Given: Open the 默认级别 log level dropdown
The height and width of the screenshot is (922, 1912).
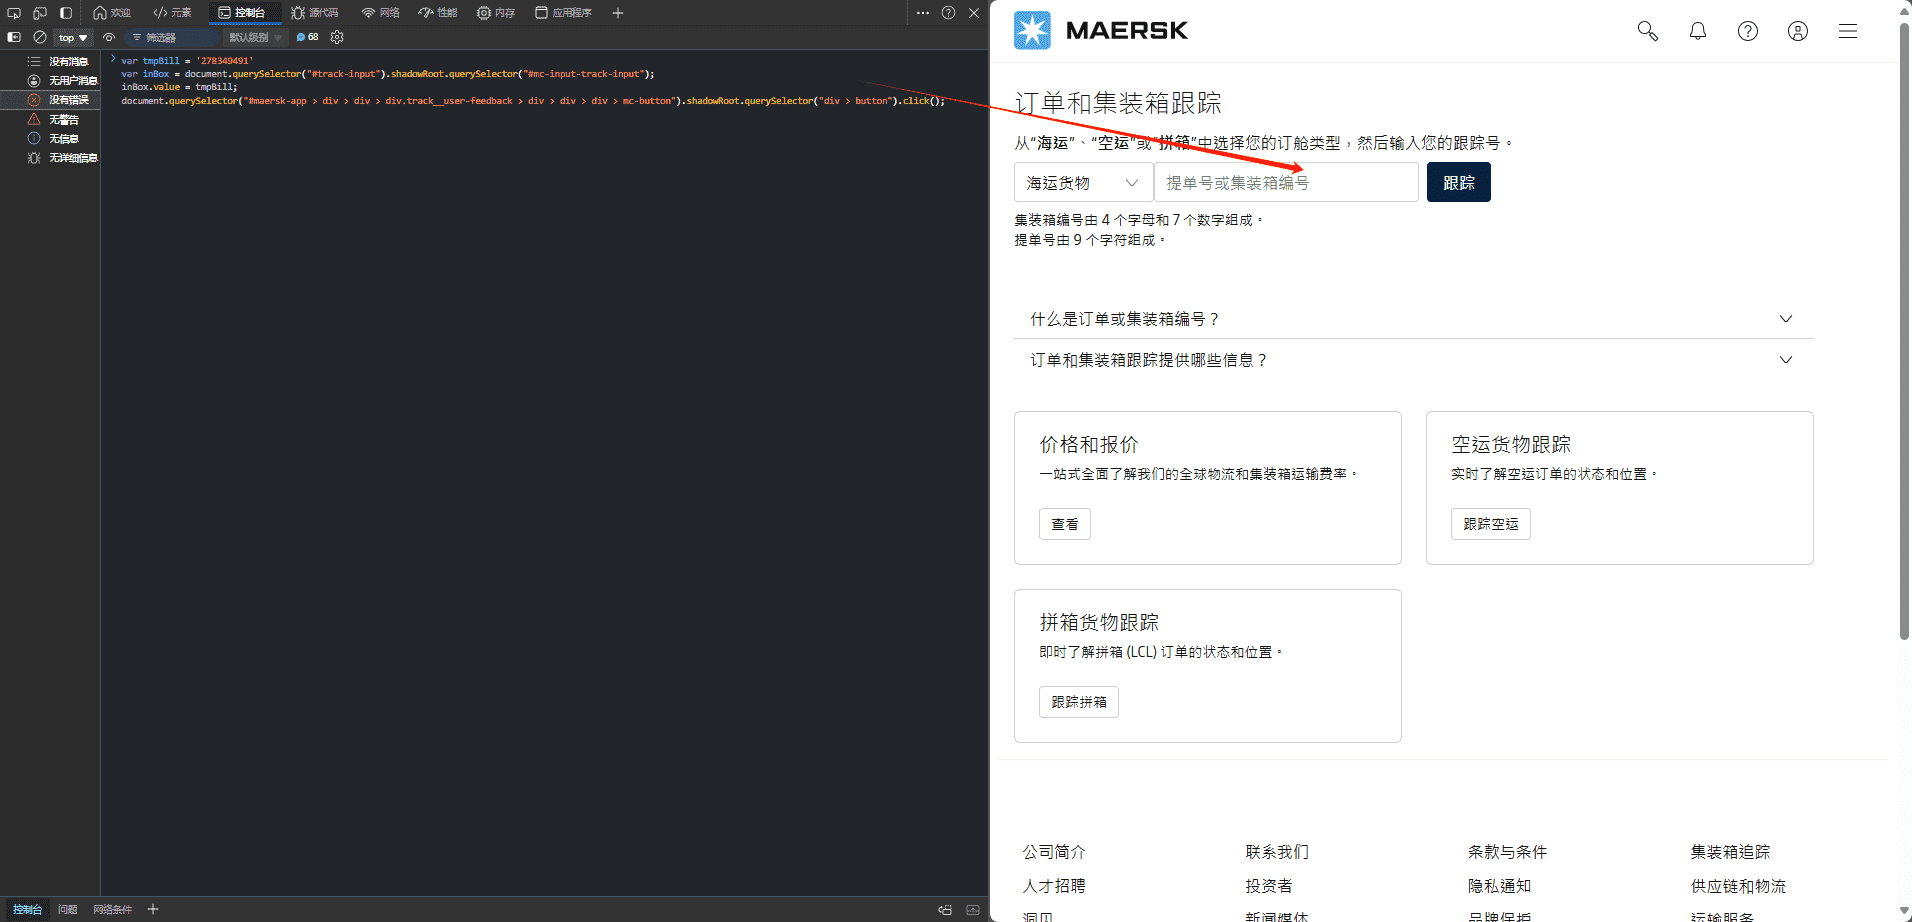Looking at the screenshot, I should click(256, 37).
